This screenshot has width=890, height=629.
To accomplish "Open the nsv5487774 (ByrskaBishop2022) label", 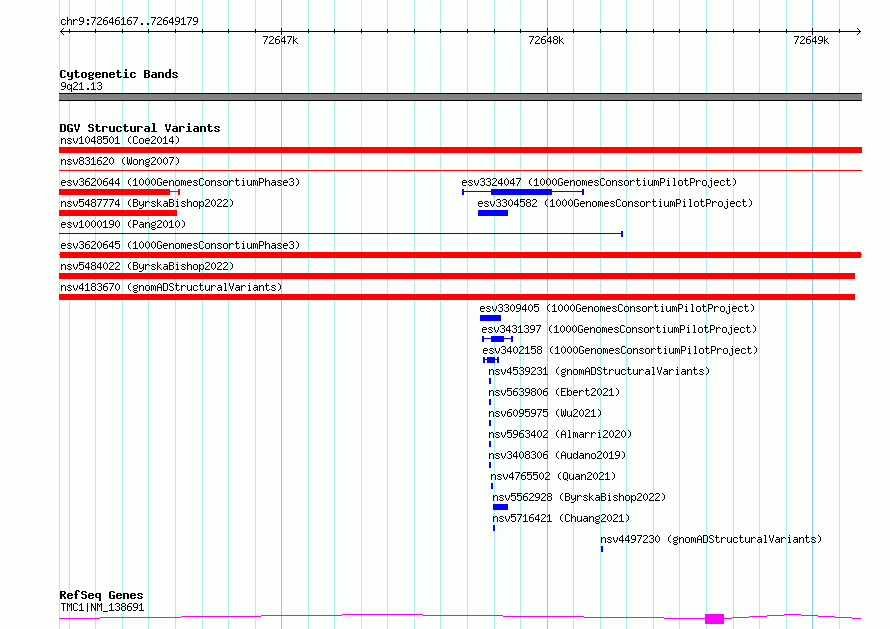I will pyautogui.click(x=147, y=203).
